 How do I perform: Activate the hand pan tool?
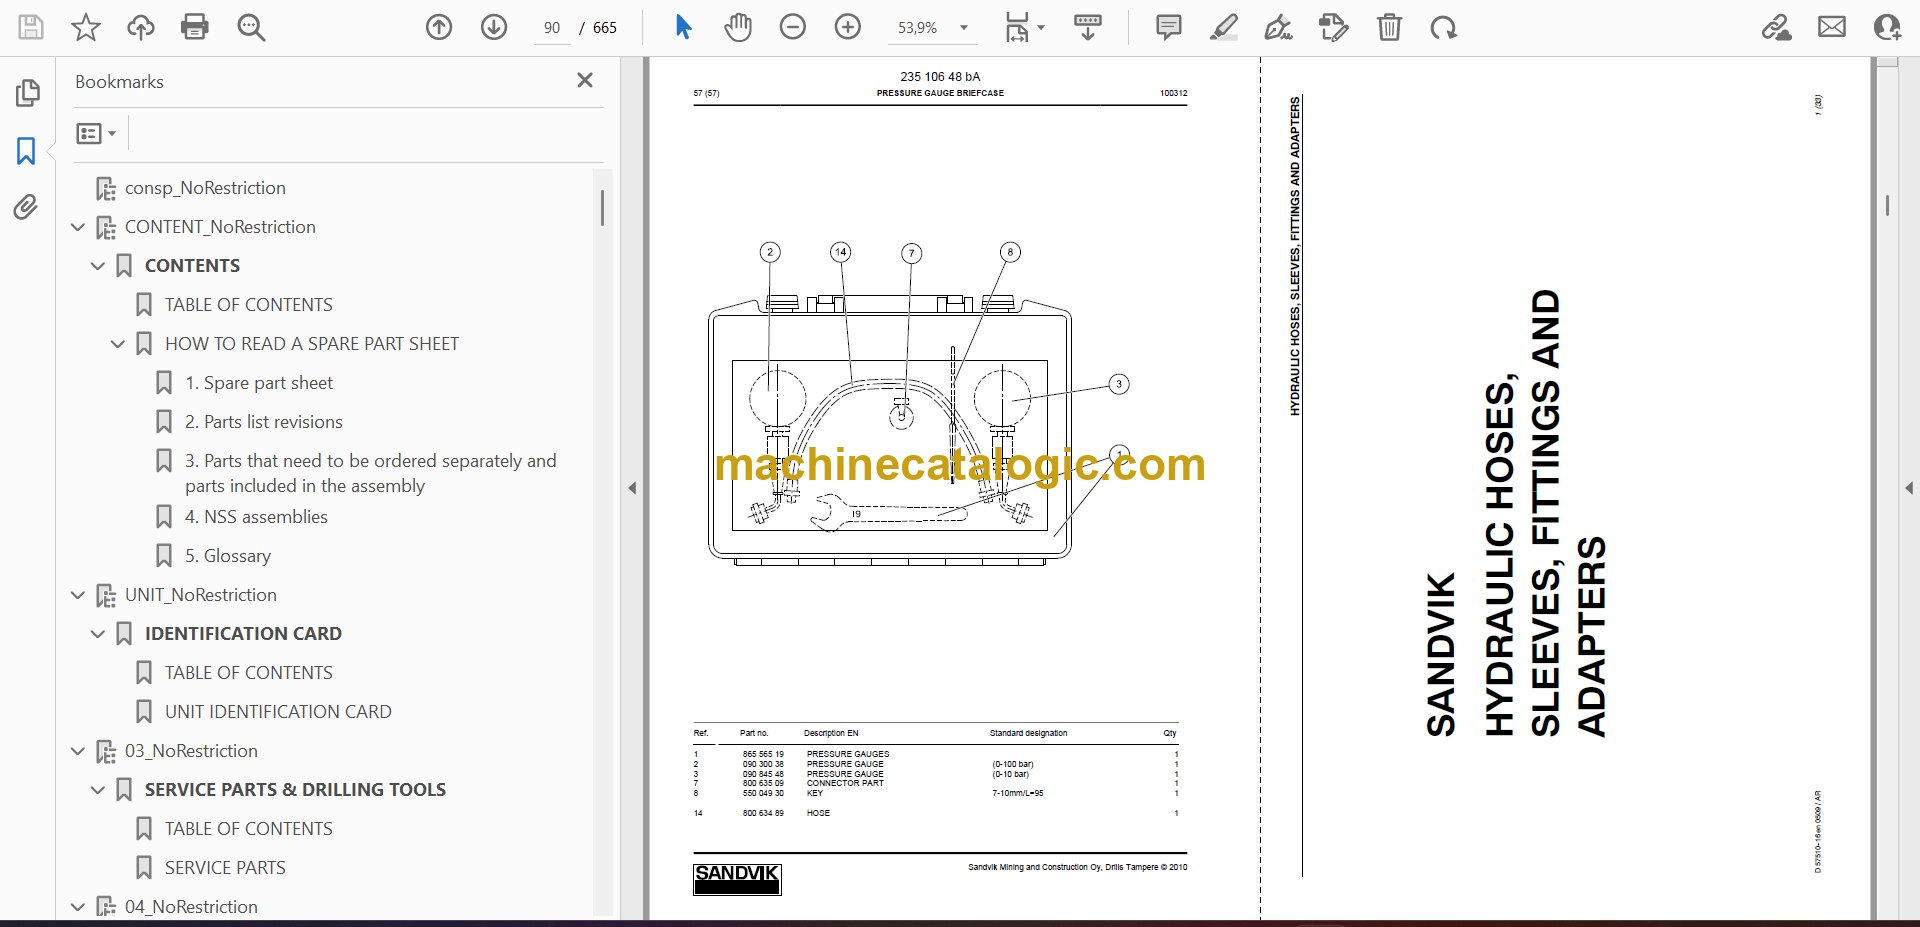tap(738, 27)
